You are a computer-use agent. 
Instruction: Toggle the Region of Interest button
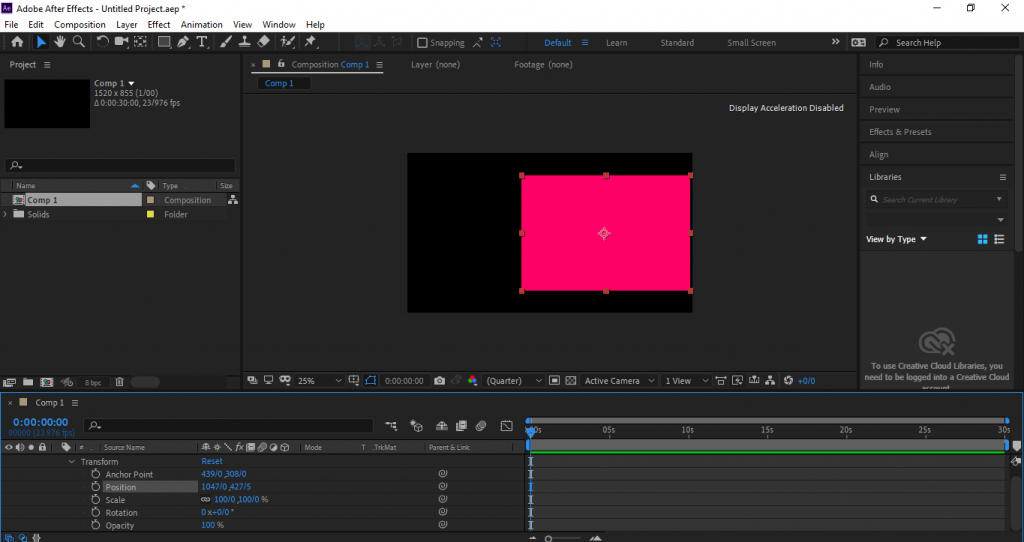point(554,381)
